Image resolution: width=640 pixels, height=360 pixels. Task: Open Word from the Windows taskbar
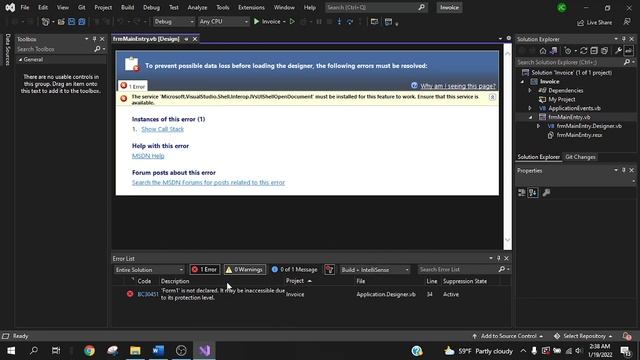click(158, 351)
